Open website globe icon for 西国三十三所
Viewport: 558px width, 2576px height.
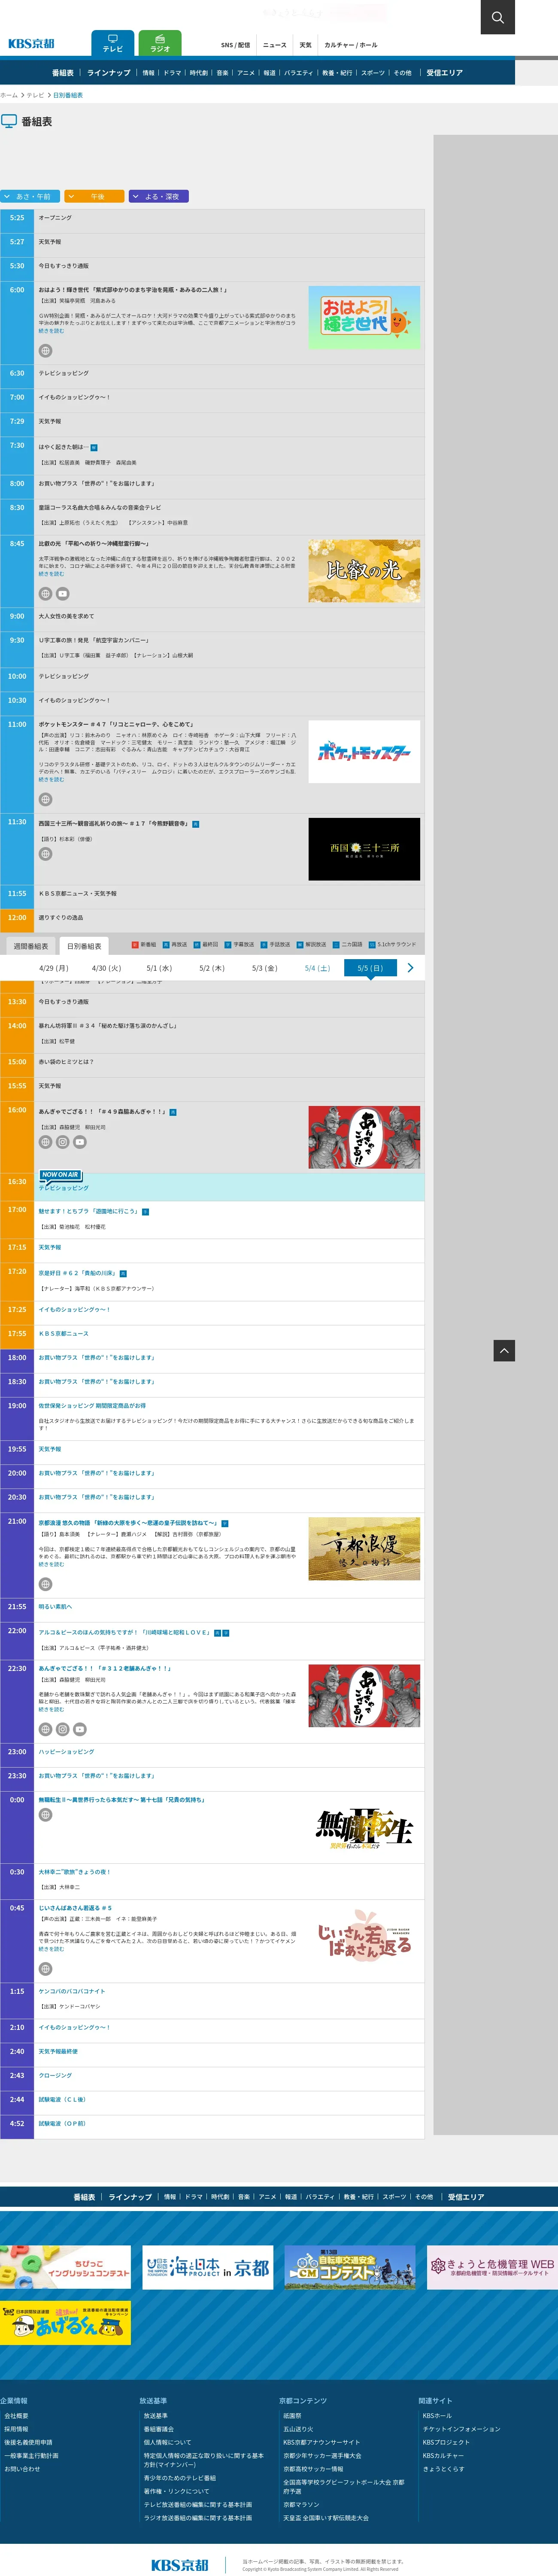[x=45, y=854]
